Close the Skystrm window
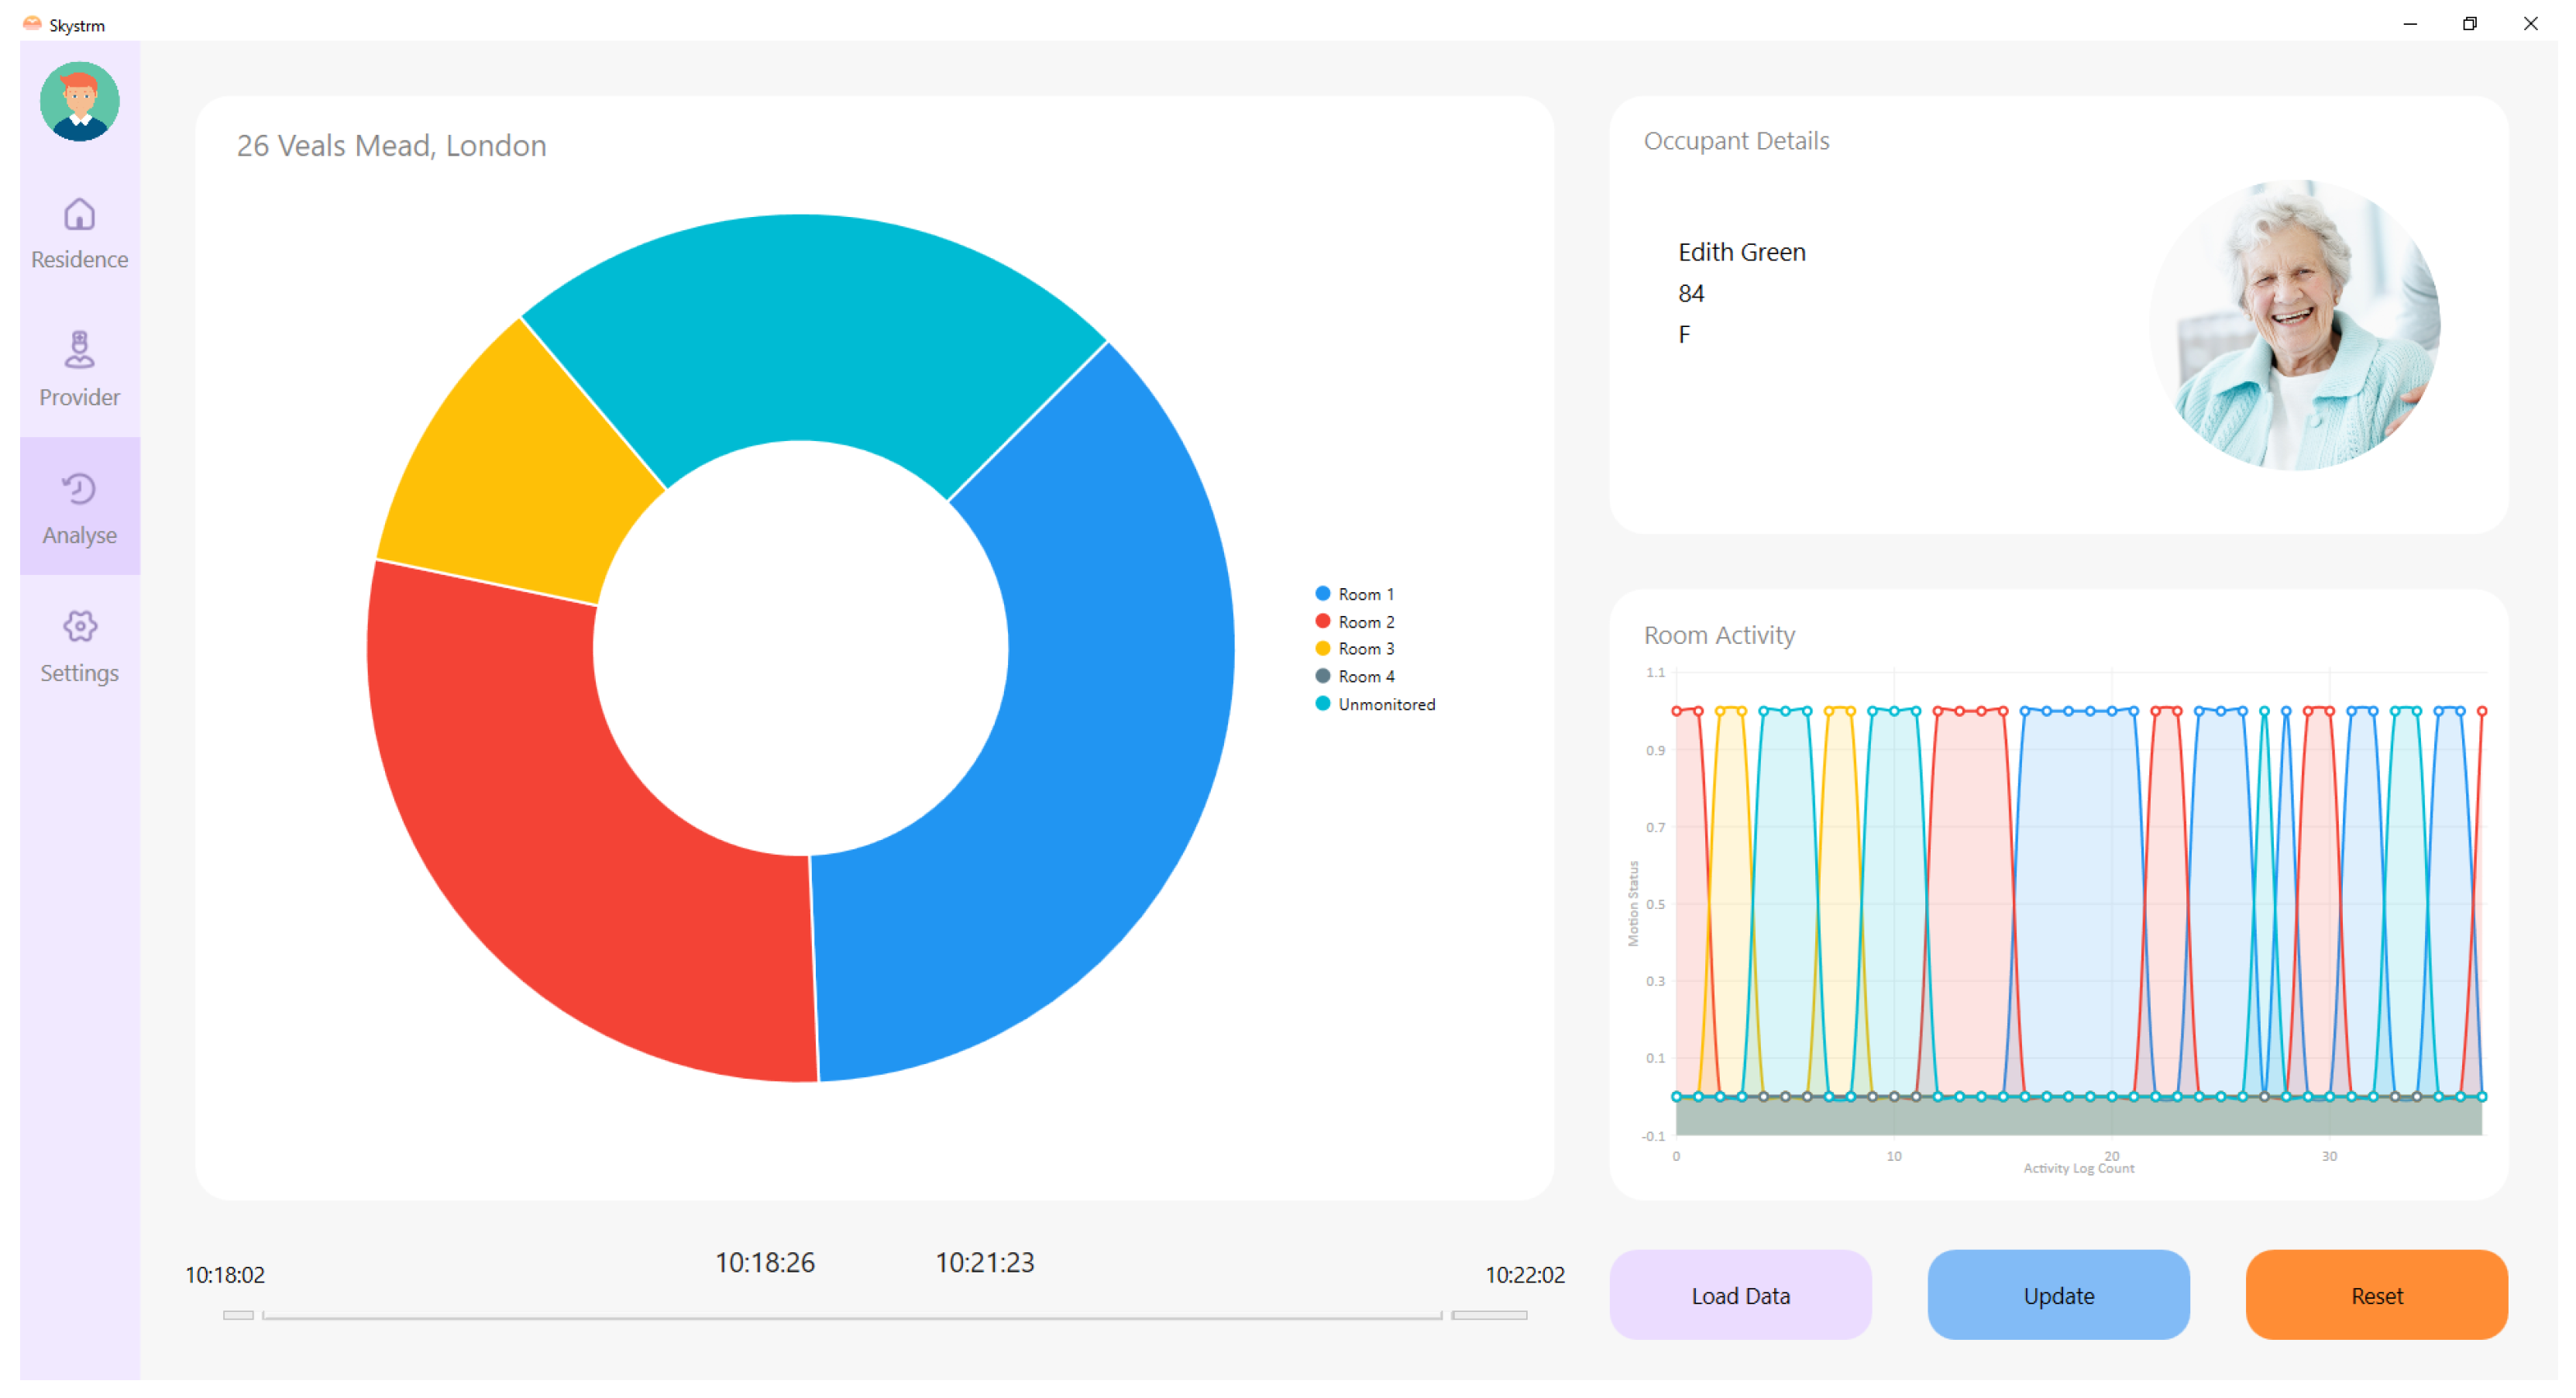 click(x=2530, y=24)
